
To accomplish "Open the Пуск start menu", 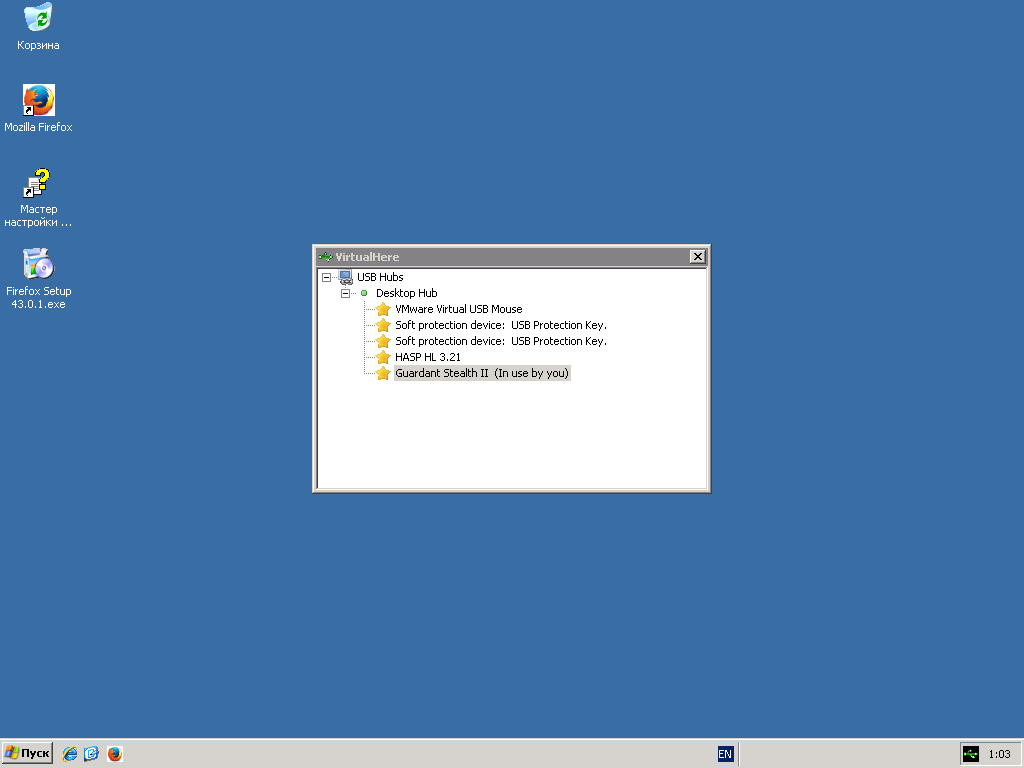I will coord(28,753).
